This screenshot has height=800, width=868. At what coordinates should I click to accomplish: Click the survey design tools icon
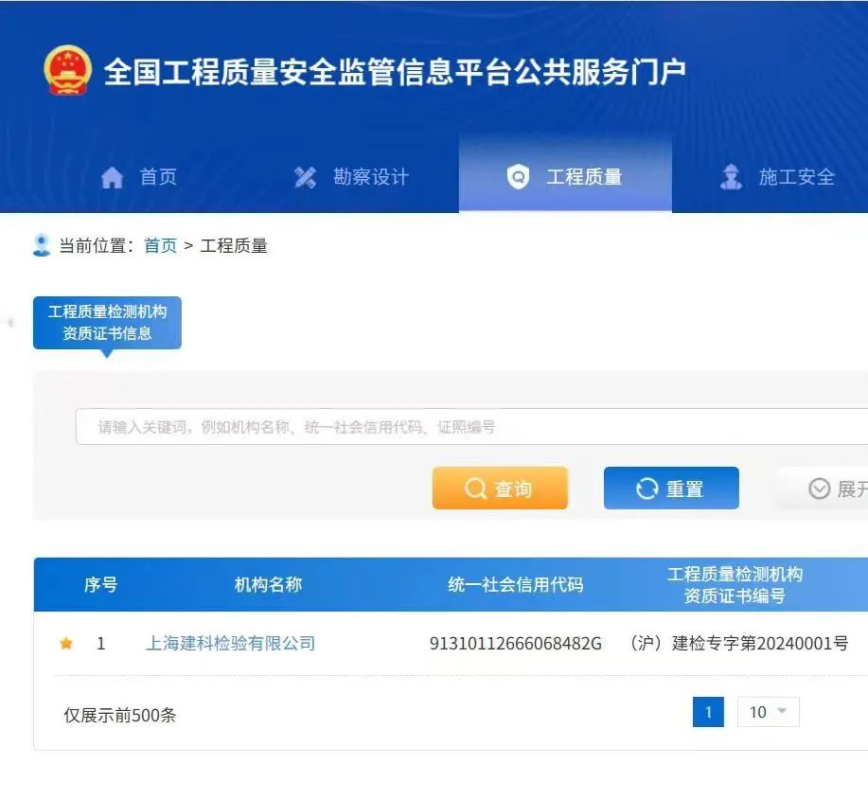[x=305, y=178]
